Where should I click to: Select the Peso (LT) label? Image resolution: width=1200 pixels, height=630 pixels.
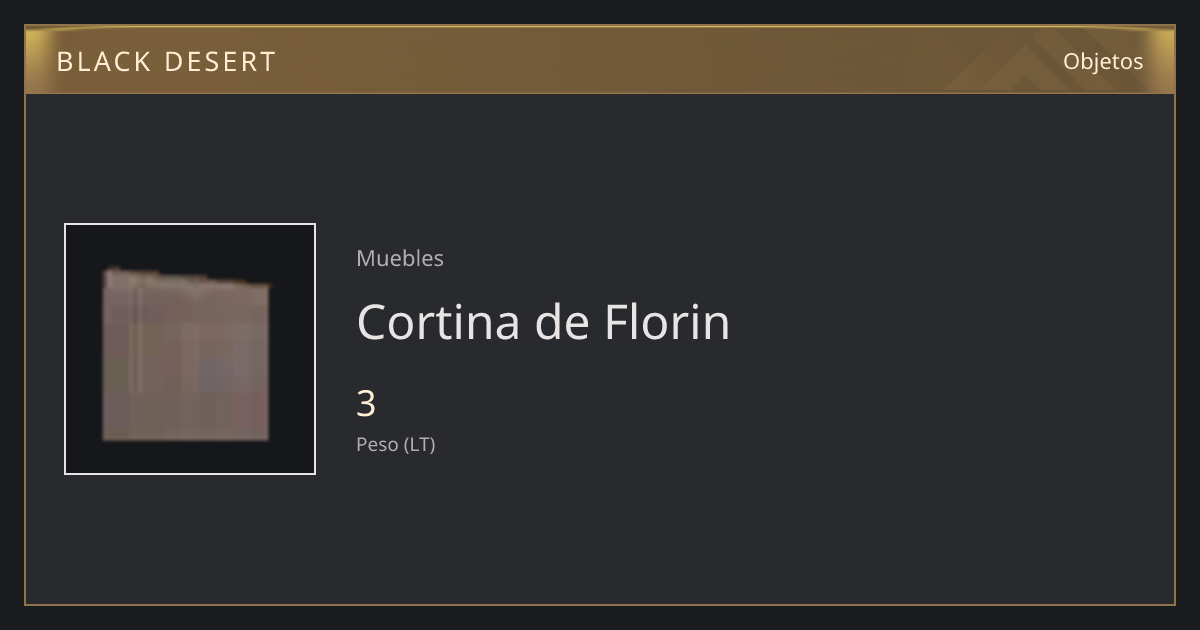(x=396, y=445)
